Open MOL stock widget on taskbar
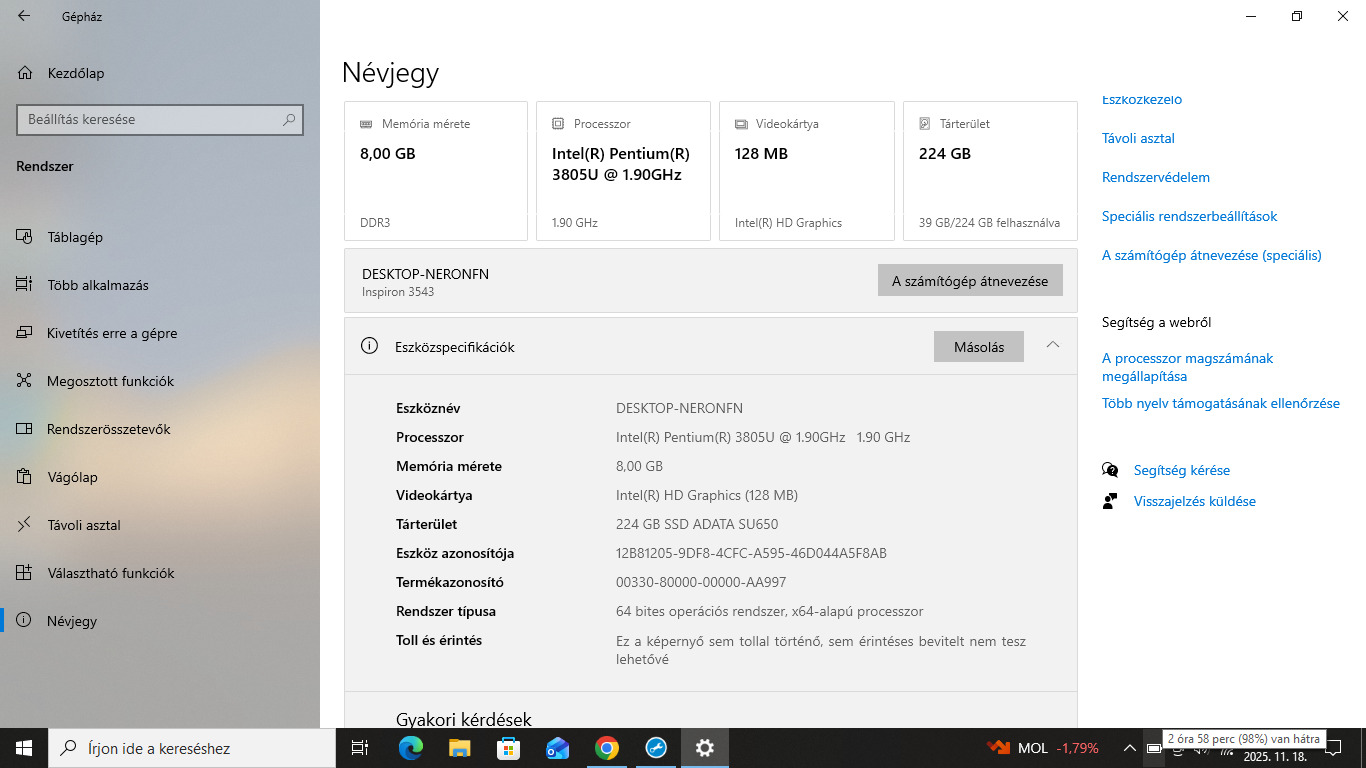This screenshot has width=1366, height=768. [x=1042, y=748]
